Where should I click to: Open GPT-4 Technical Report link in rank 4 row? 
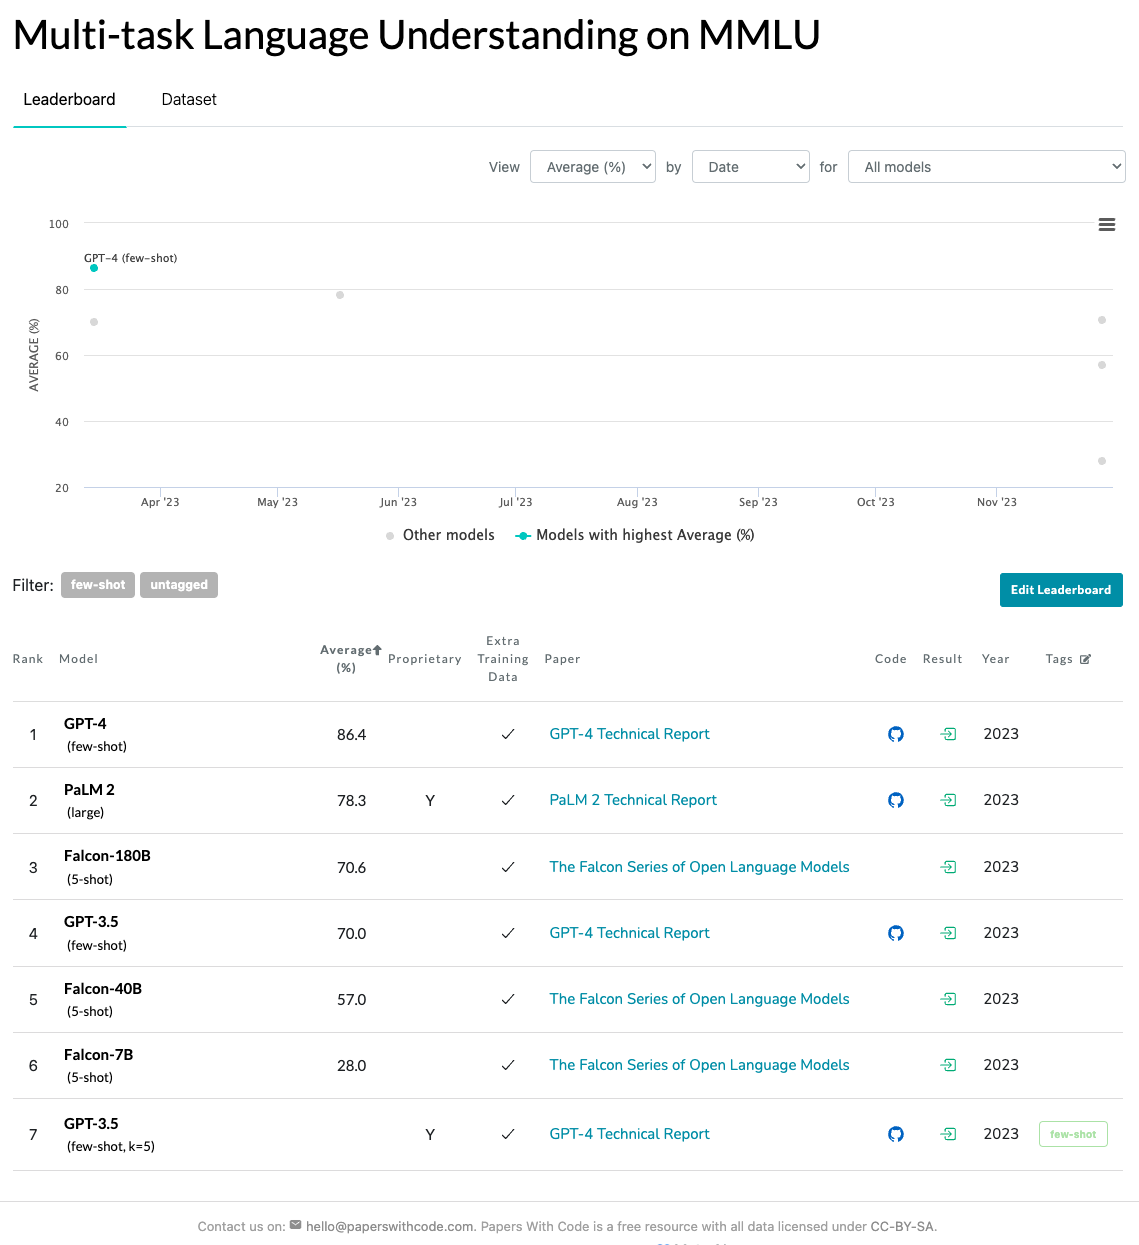click(x=629, y=933)
